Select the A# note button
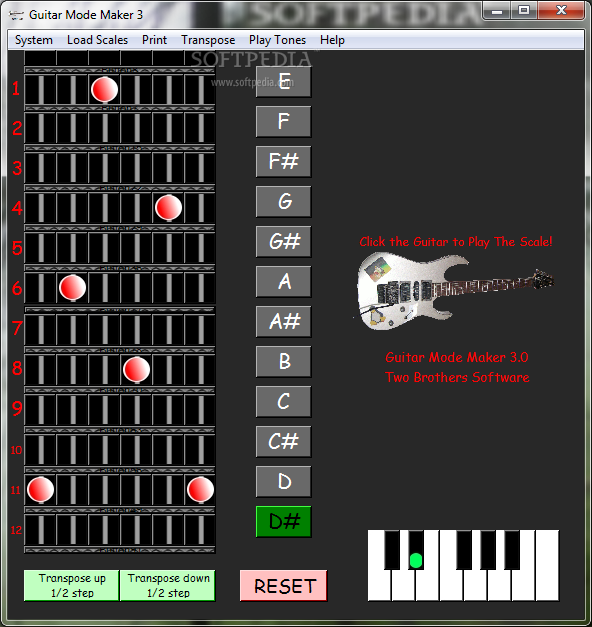This screenshot has width=592, height=627. tap(284, 321)
